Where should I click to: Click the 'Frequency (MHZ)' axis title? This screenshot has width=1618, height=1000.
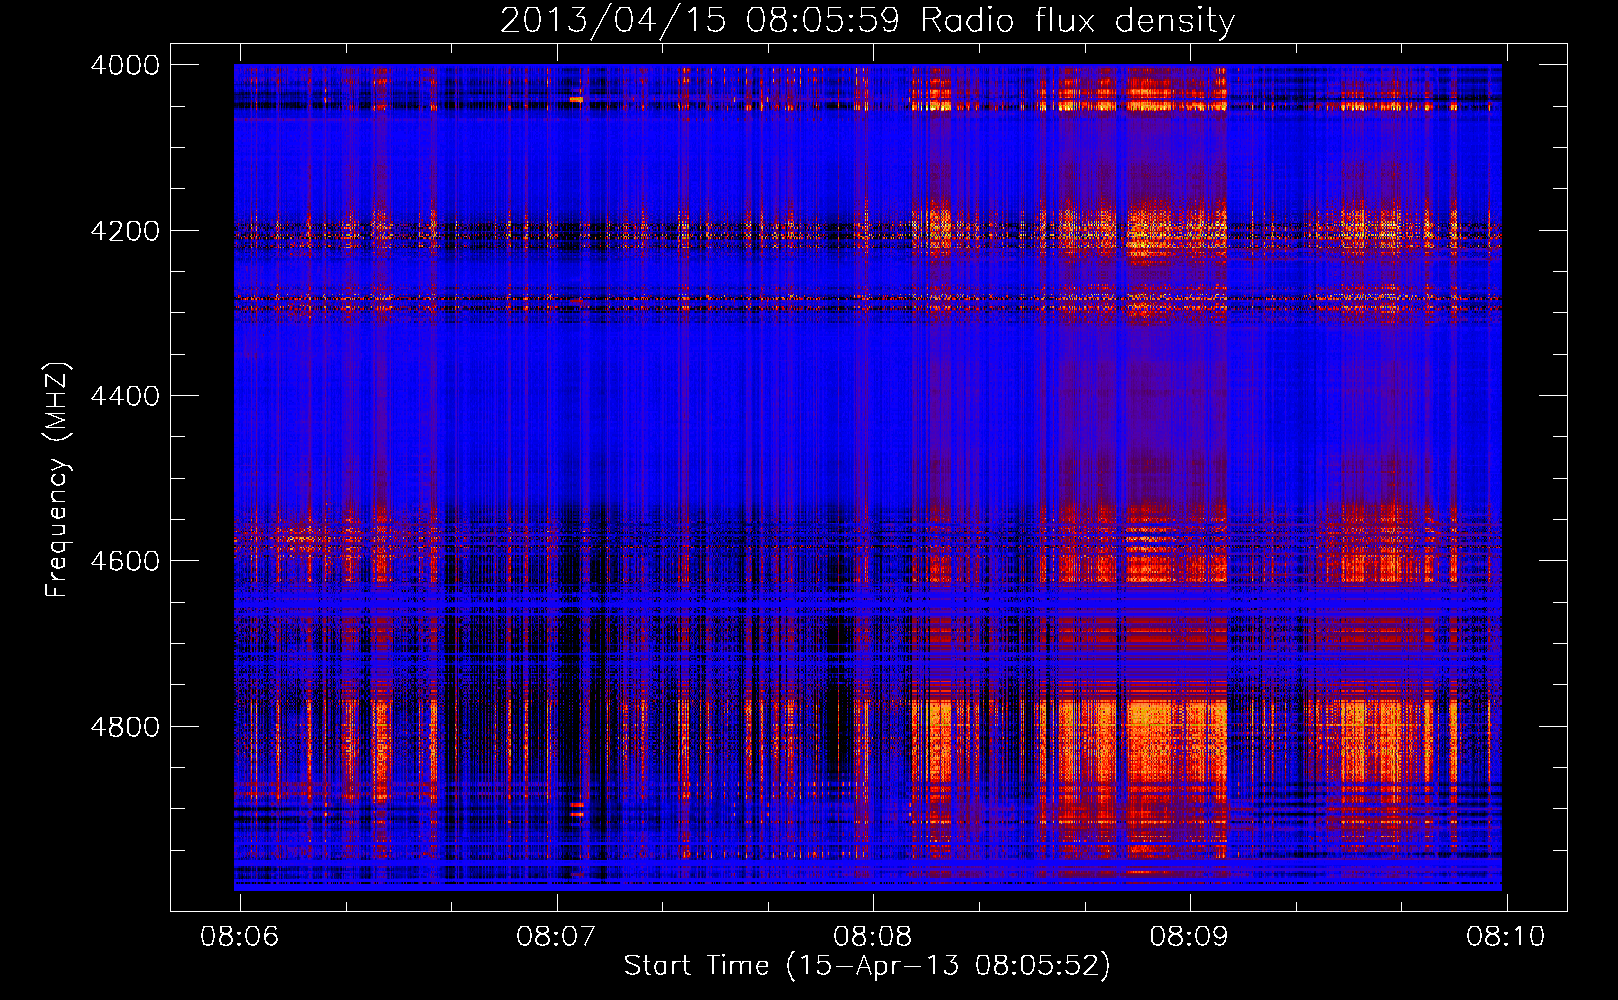[x=58, y=480]
